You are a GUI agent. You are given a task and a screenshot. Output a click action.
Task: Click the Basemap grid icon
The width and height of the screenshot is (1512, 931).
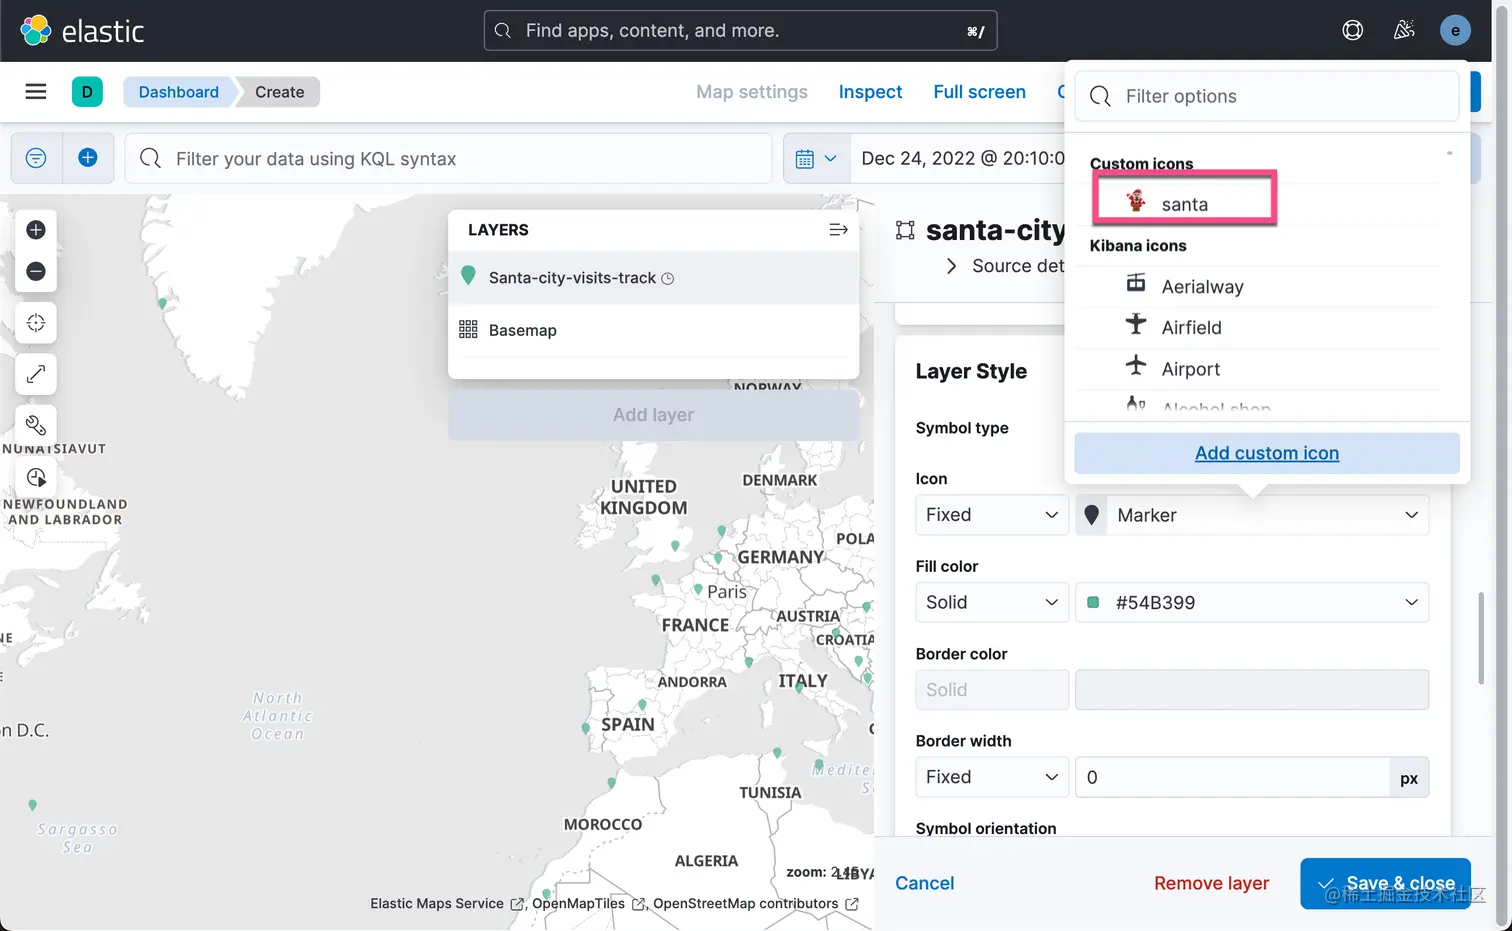coord(468,330)
